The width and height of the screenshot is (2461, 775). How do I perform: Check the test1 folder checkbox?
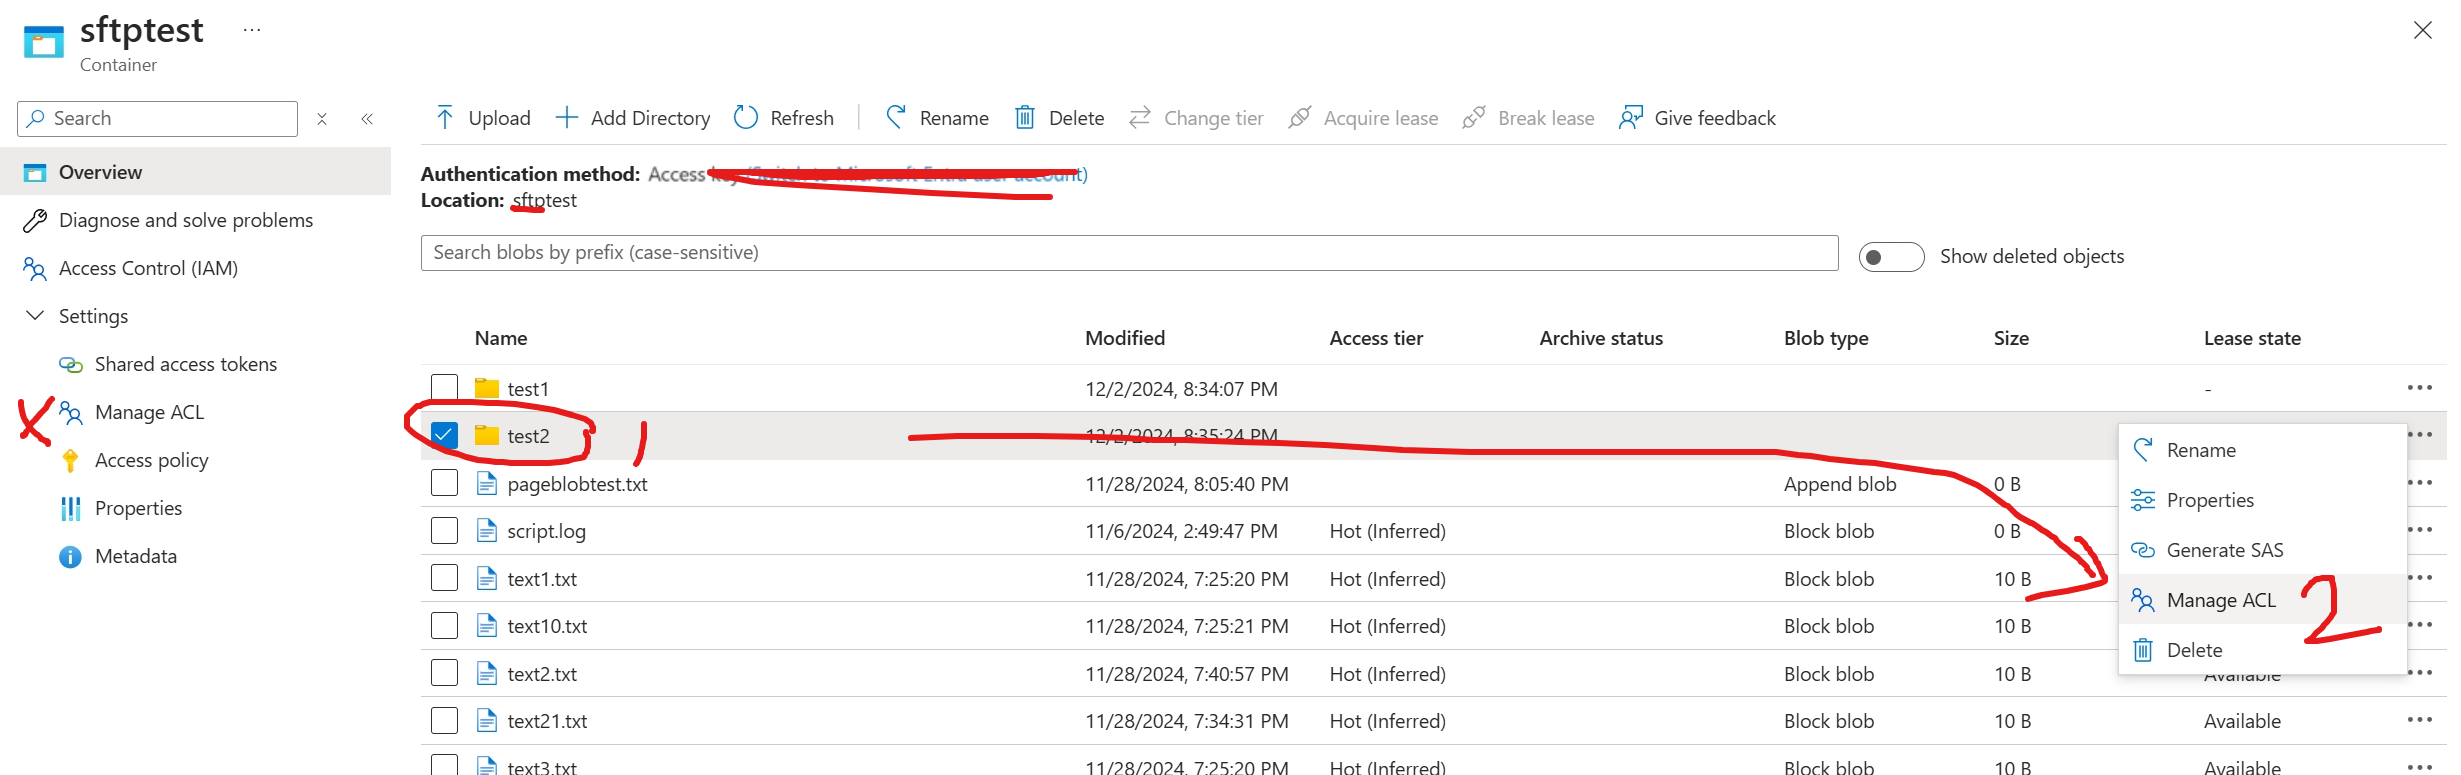pyautogui.click(x=444, y=388)
